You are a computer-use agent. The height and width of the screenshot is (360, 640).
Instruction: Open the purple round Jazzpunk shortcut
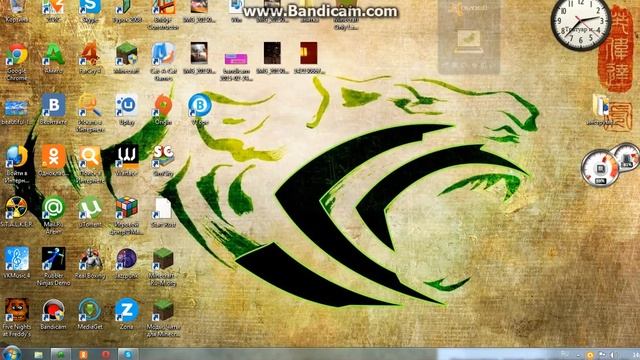click(x=127, y=259)
